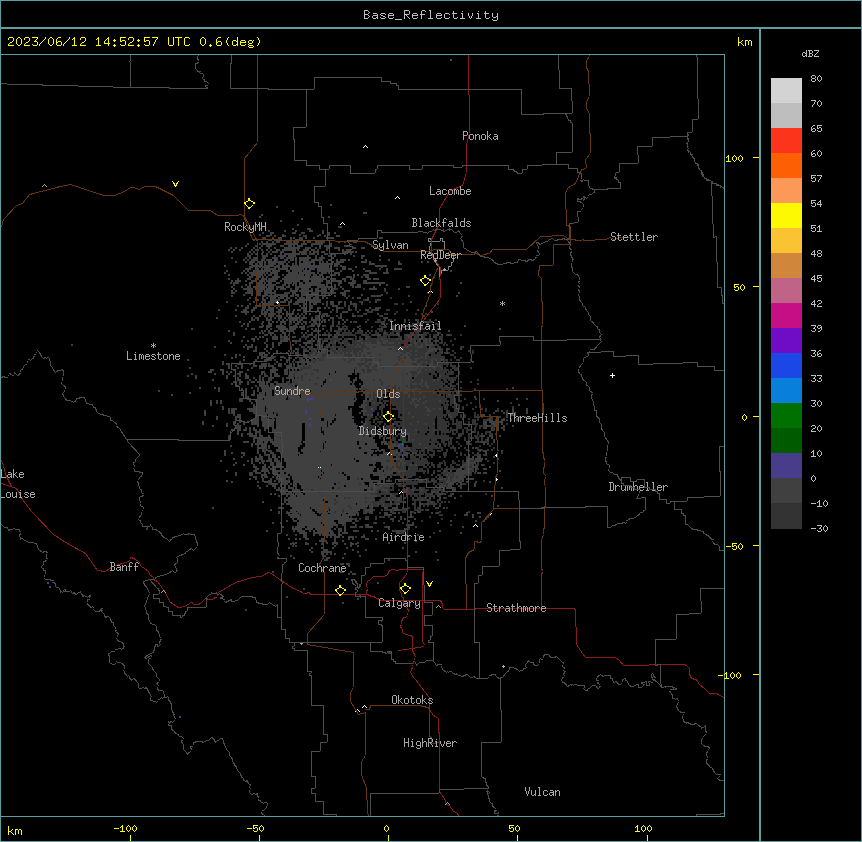Click the yellow station marker near RockyMH
This screenshot has width=862, height=842.
(249, 204)
